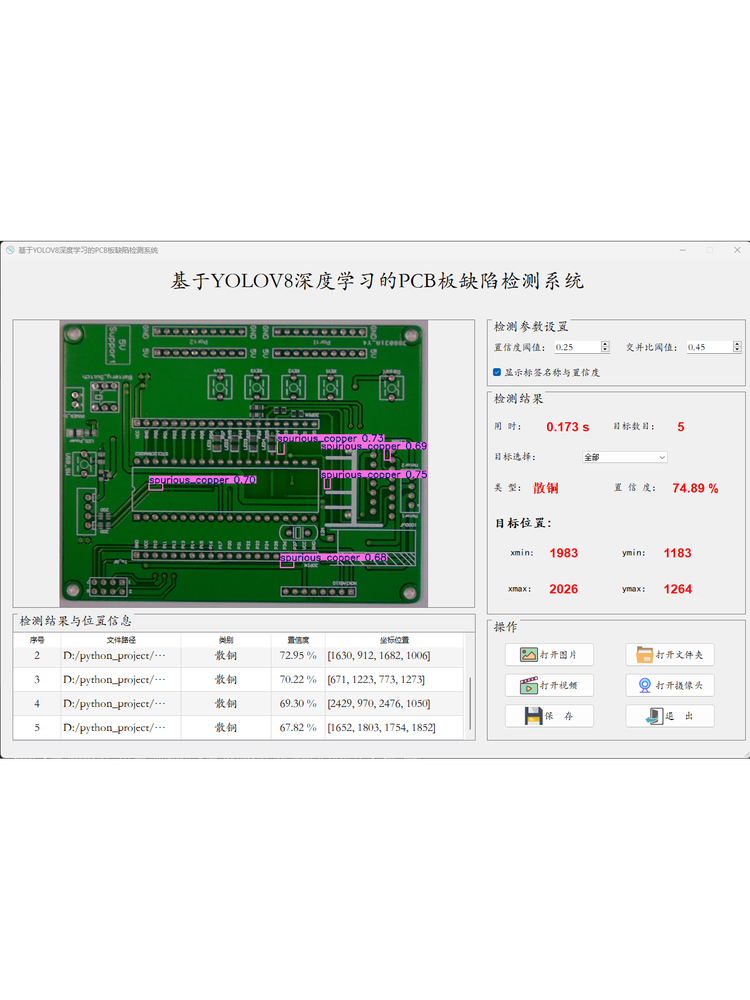Click the 坐标位置 column header

pos(394,640)
